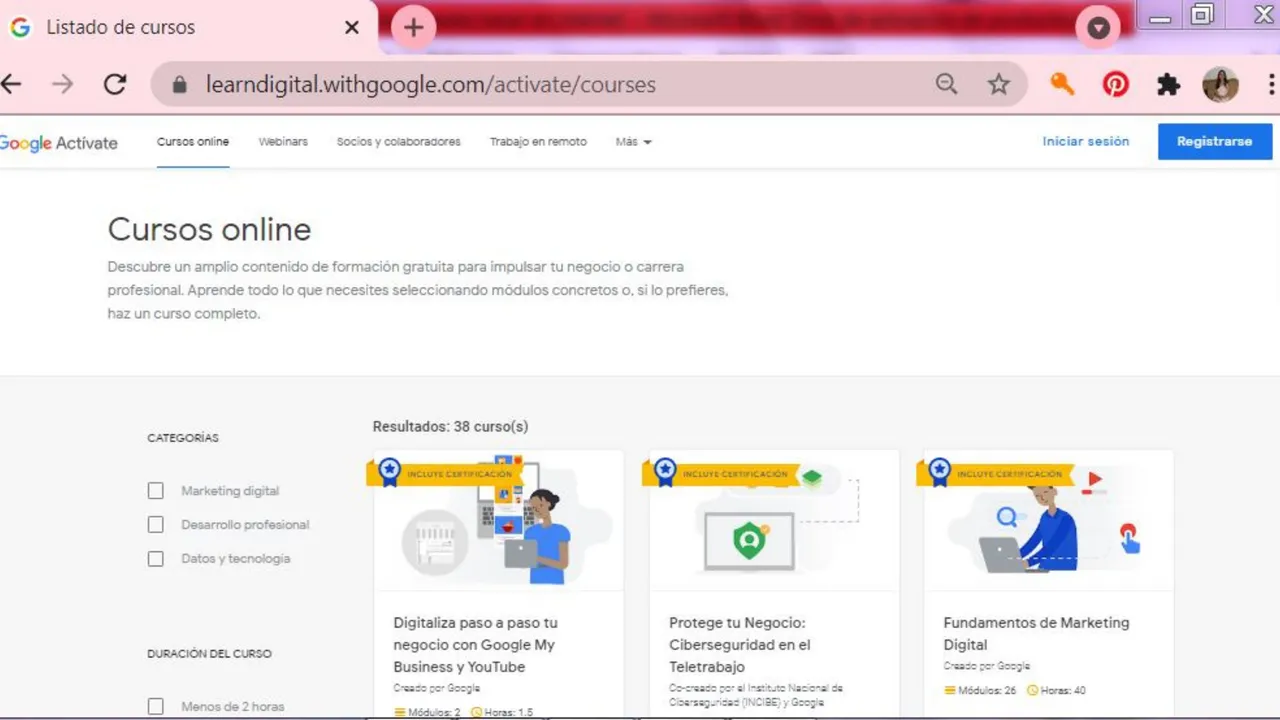Open the zoom magnifier icon in address bar
1280x720 pixels.
[946, 85]
